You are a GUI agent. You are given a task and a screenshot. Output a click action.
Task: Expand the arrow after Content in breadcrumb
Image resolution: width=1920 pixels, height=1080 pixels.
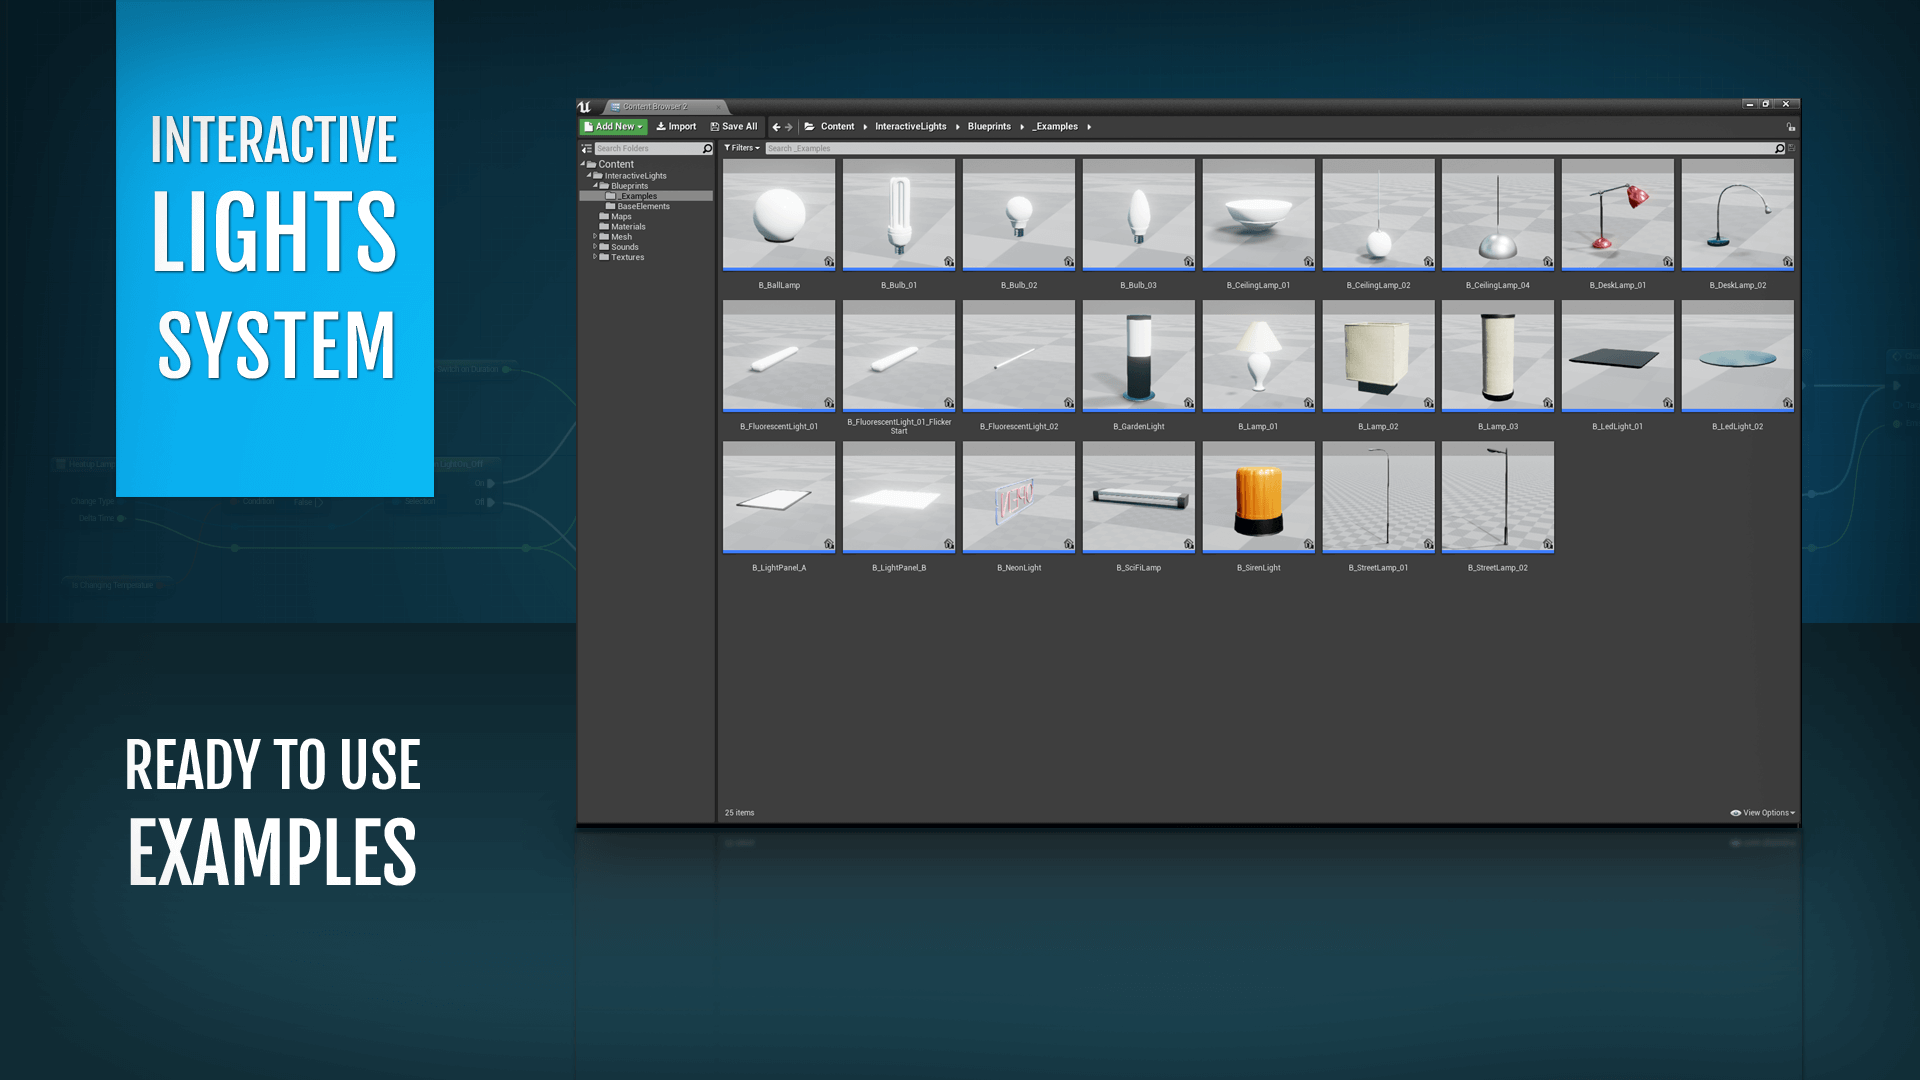point(865,127)
